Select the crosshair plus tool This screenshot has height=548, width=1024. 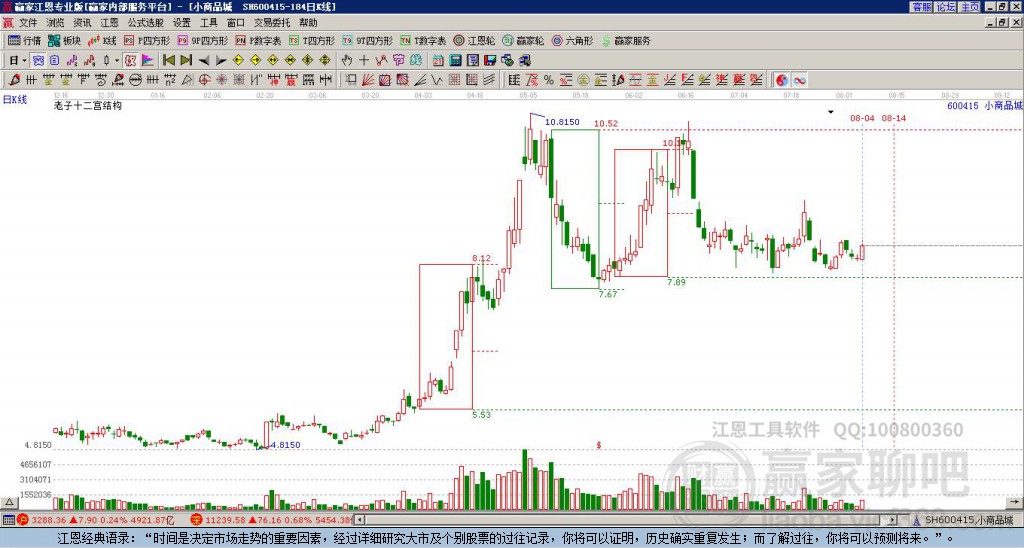(x=364, y=60)
